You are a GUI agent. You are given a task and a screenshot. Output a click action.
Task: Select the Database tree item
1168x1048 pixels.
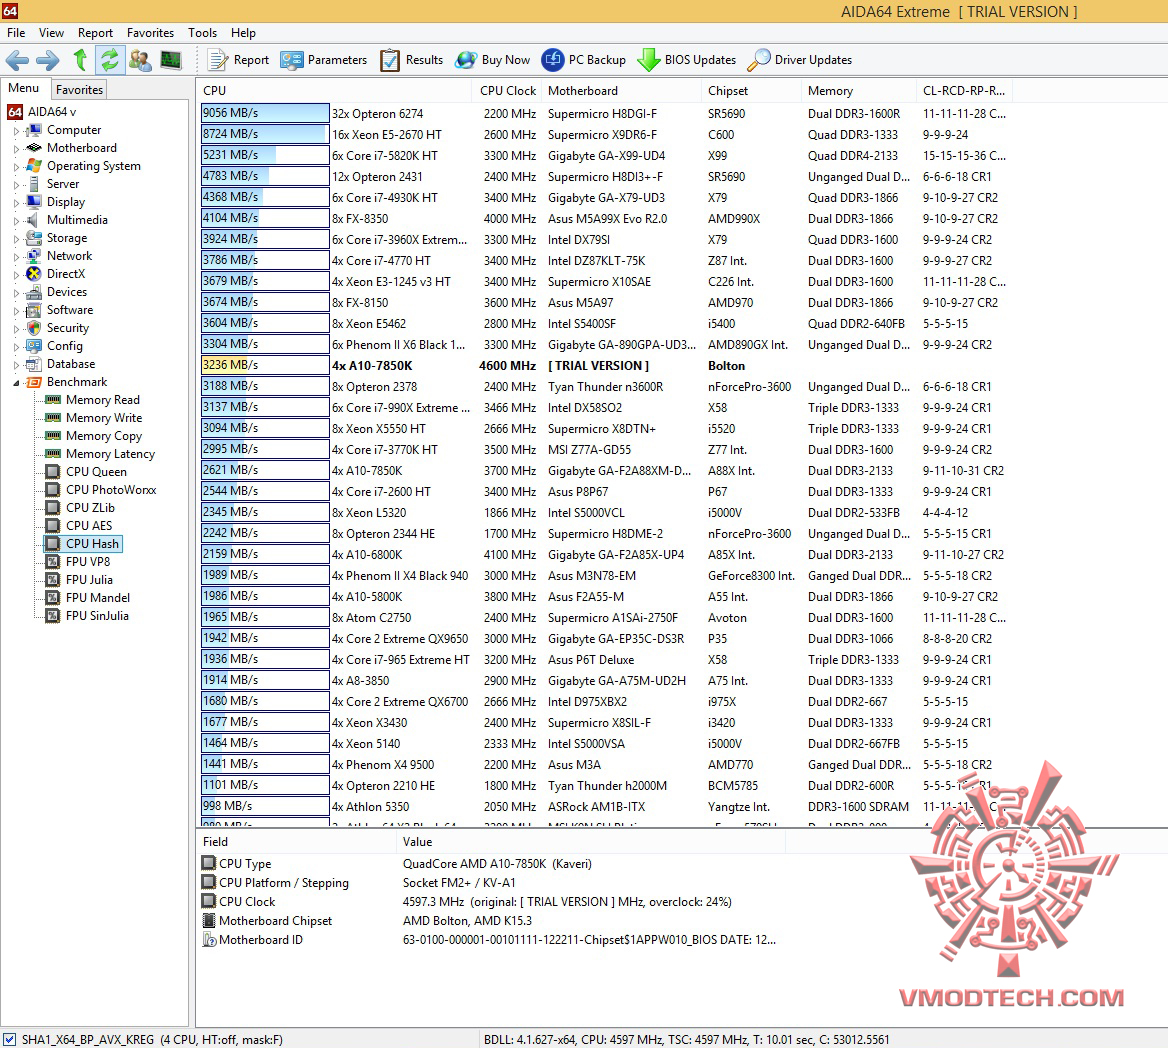[x=71, y=364]
